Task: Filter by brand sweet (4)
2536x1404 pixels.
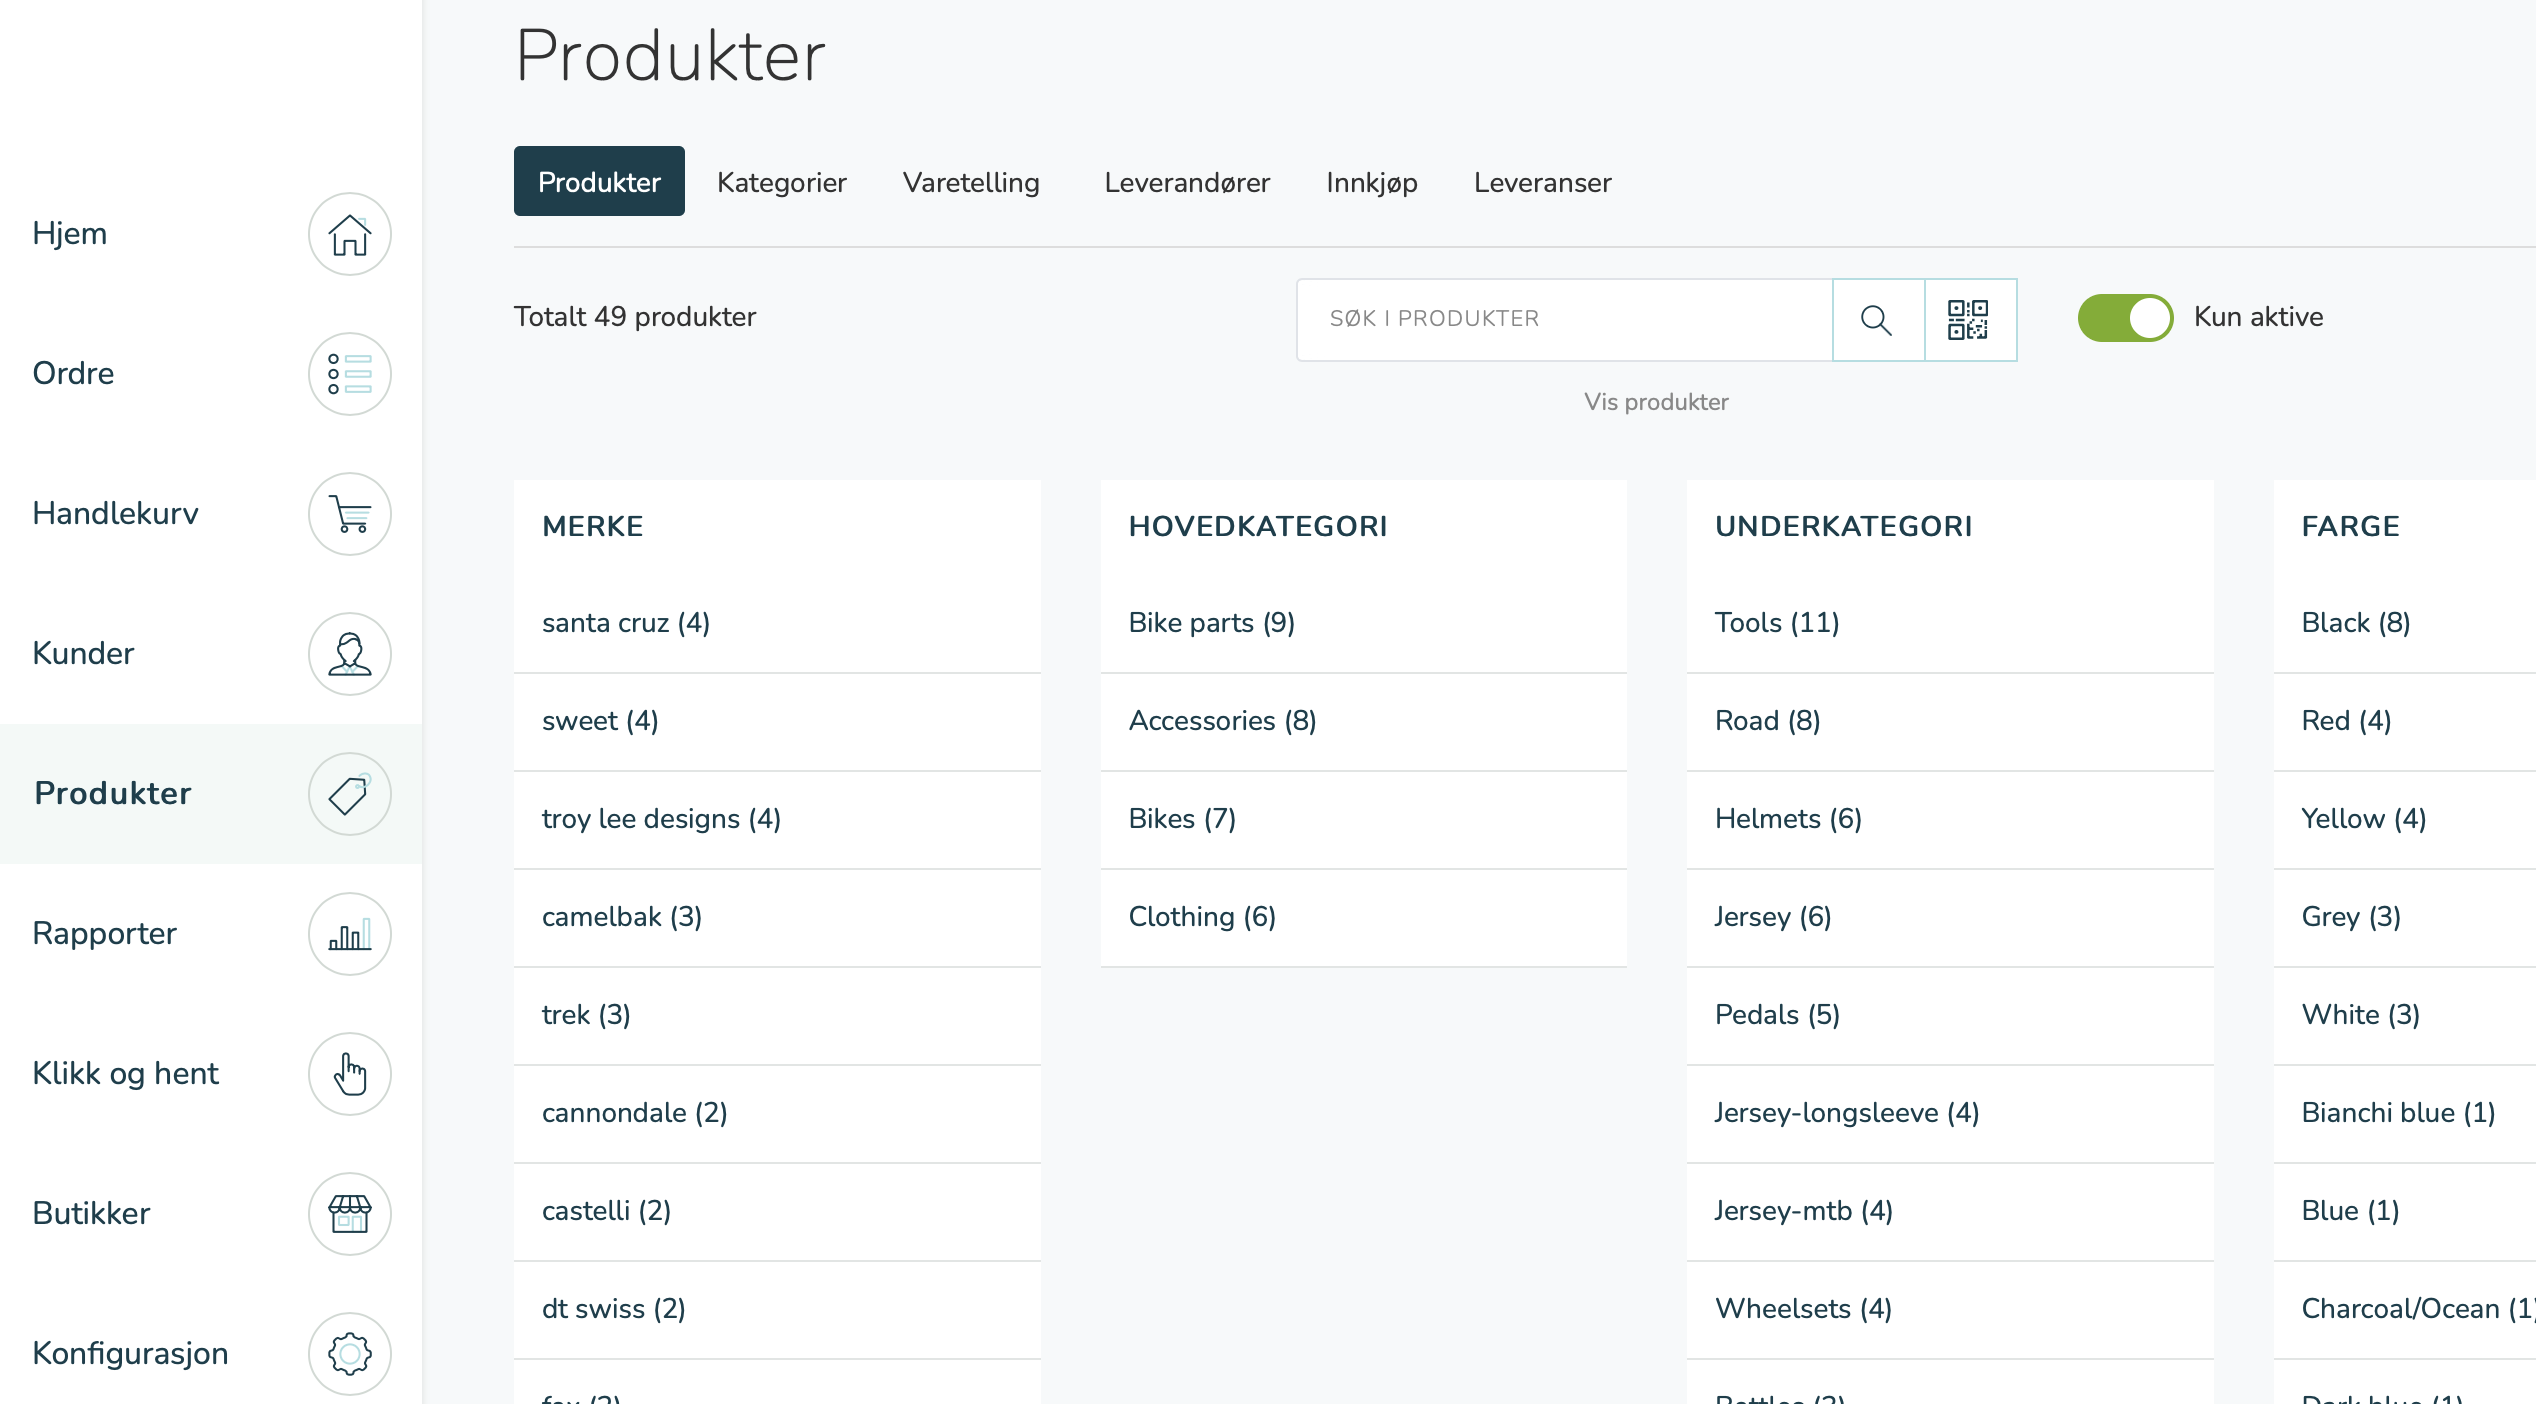Action: 777,721
